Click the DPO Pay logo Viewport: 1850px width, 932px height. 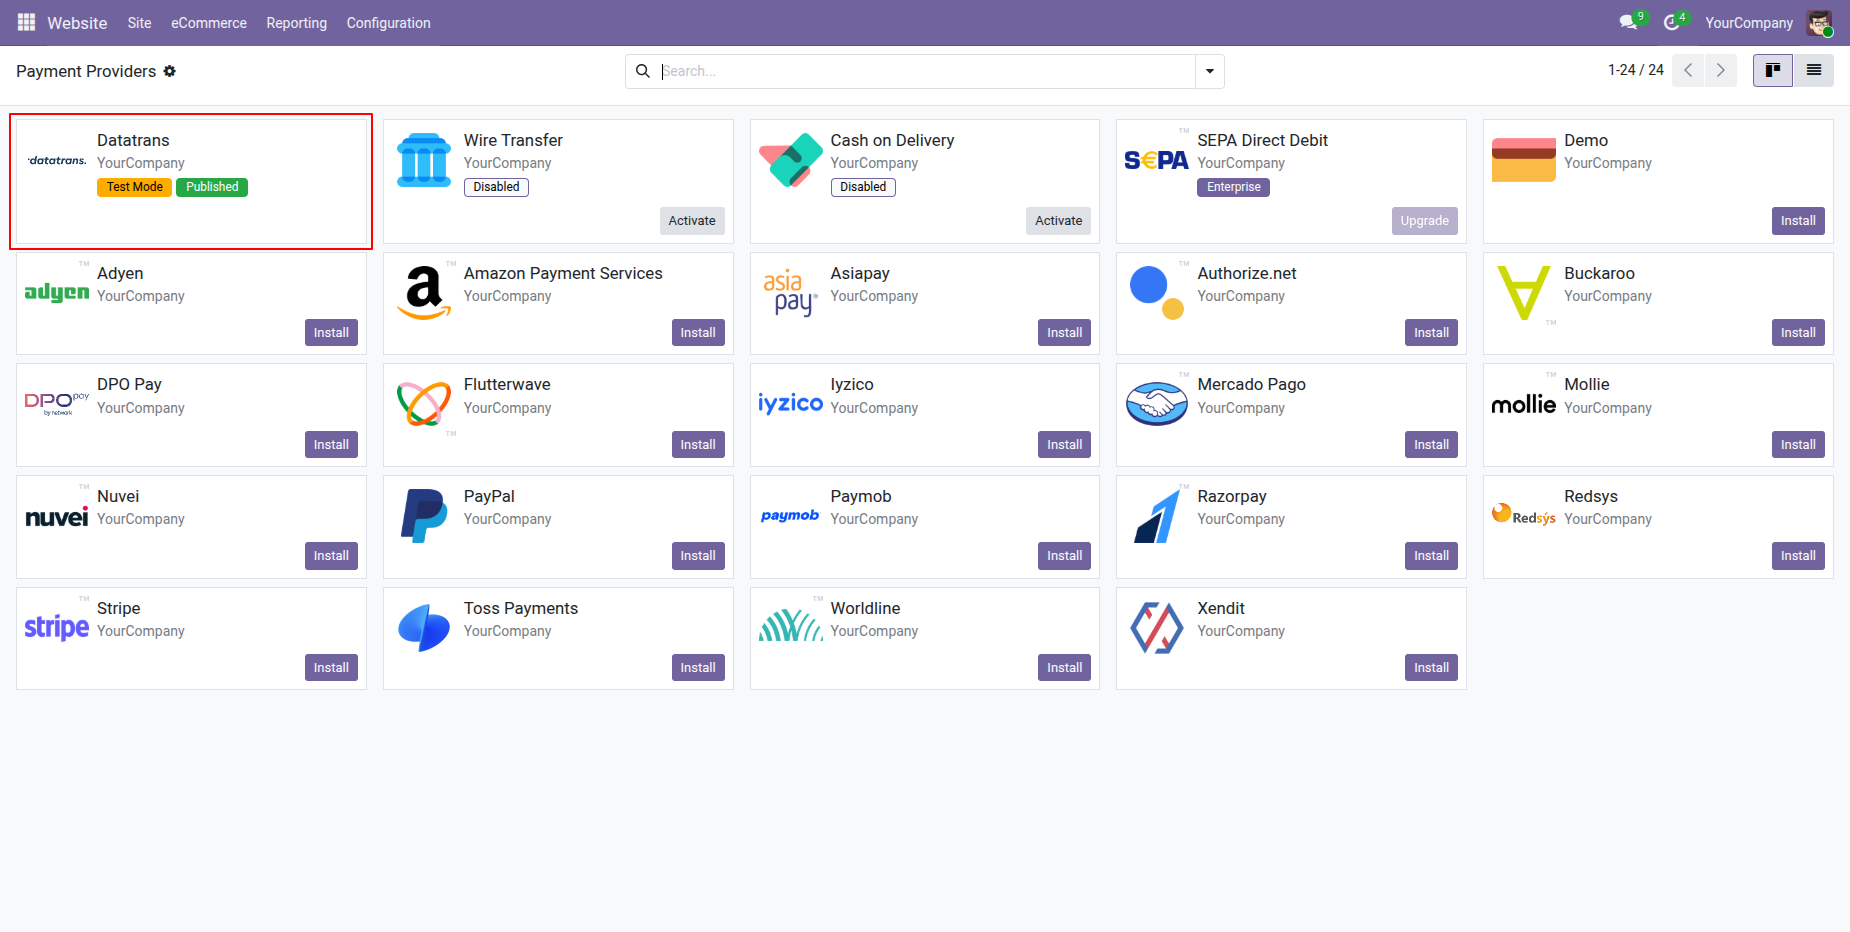pos(57,404)
